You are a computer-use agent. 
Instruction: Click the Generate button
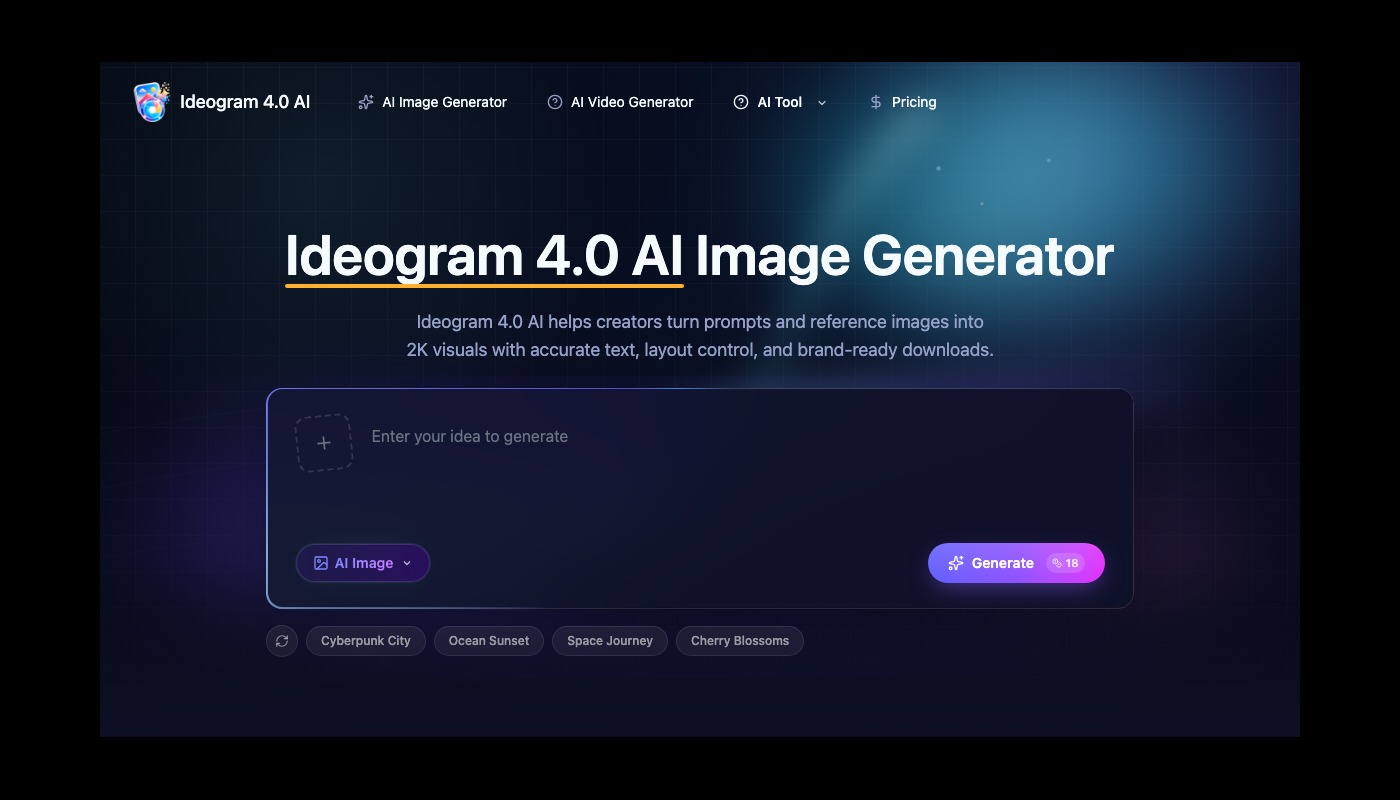click(x=1016, y=563)
